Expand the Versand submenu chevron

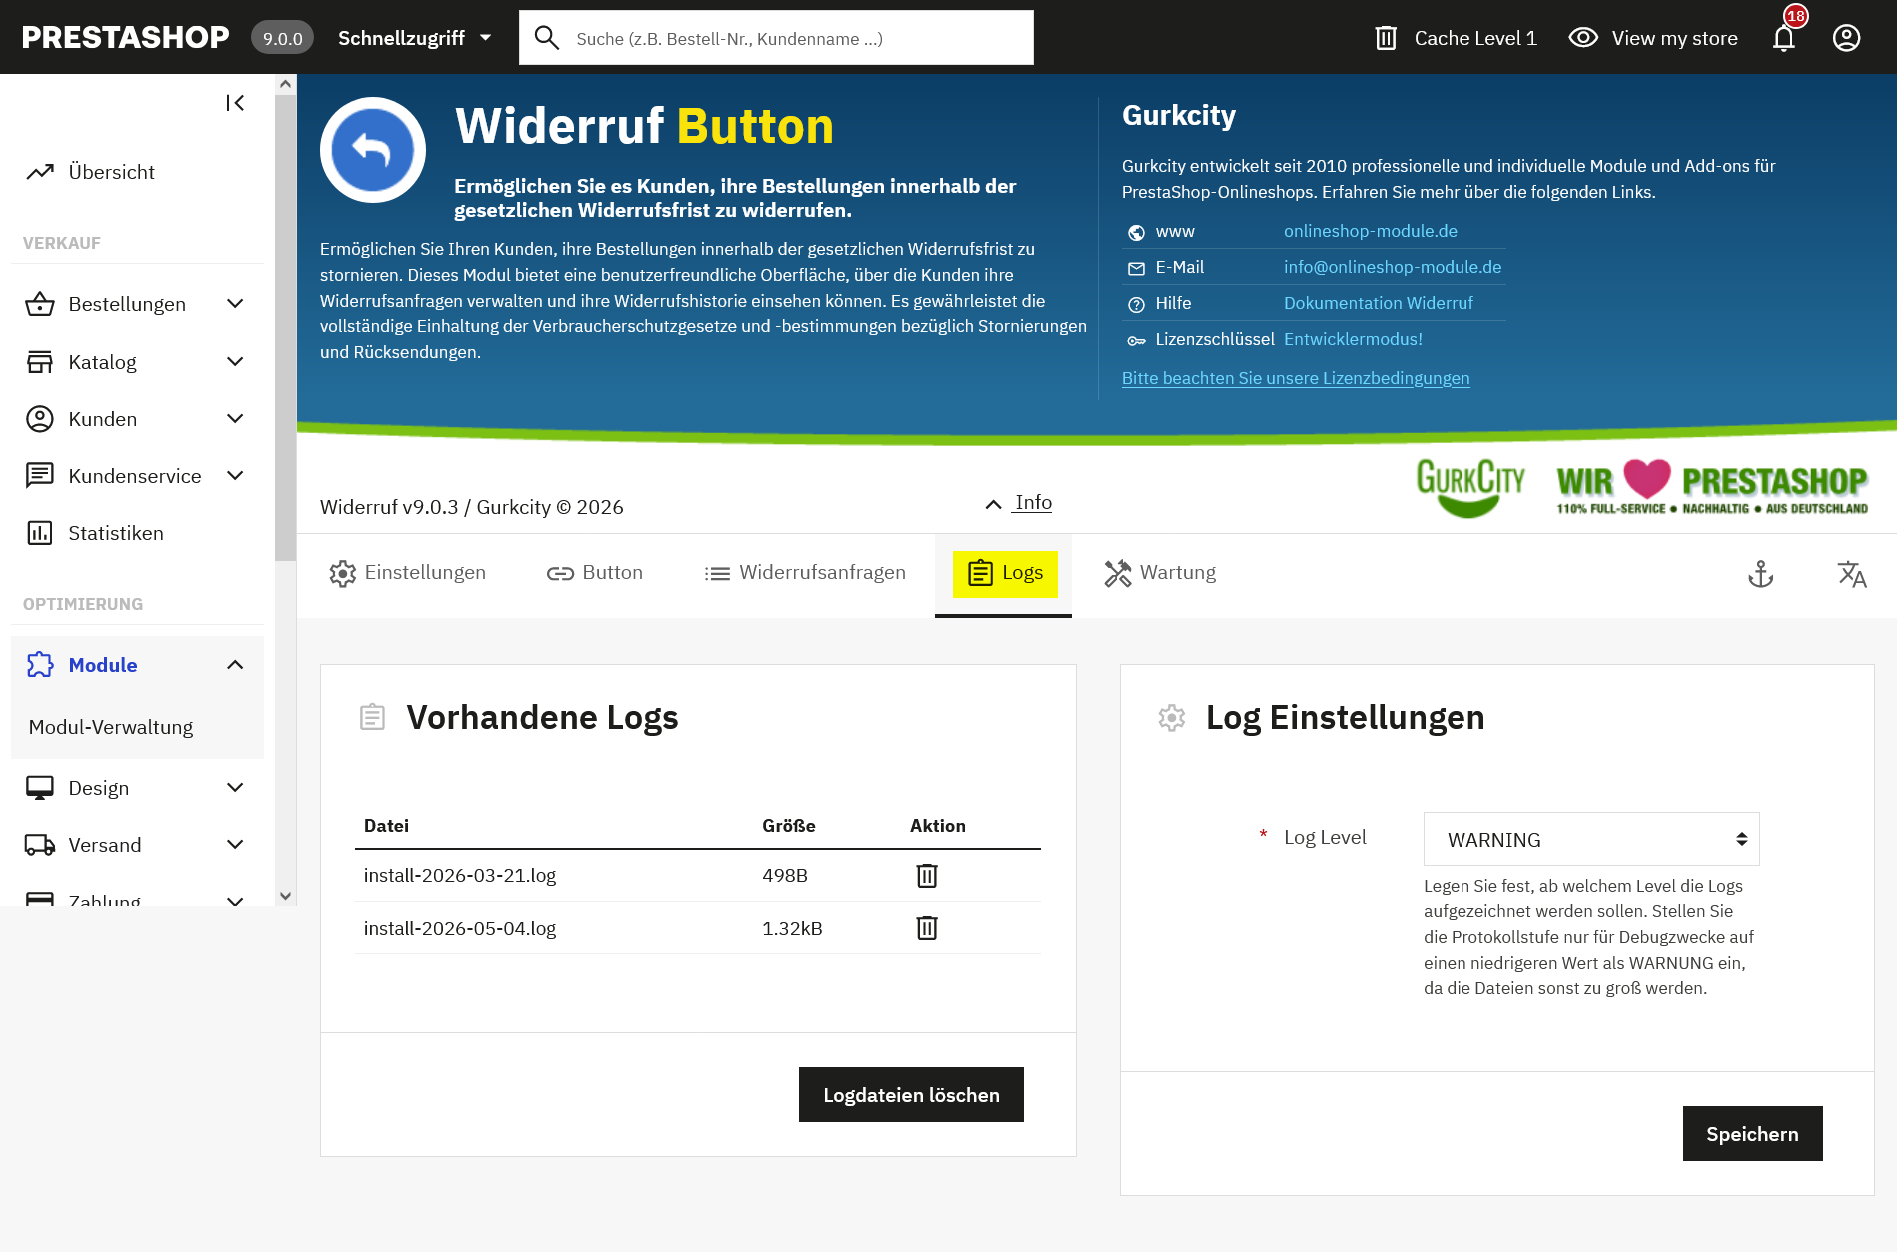tap(235, 845)
